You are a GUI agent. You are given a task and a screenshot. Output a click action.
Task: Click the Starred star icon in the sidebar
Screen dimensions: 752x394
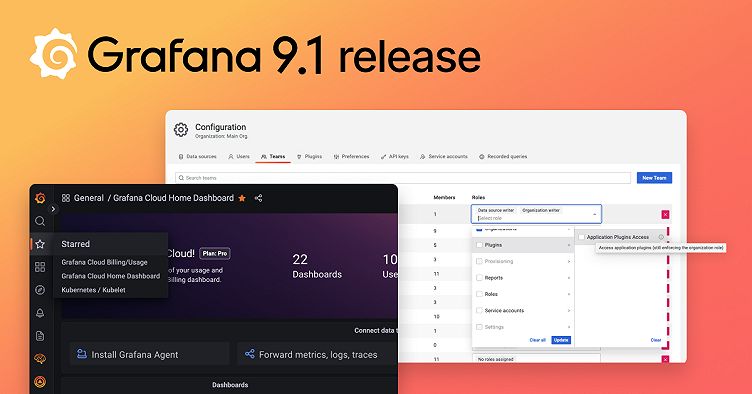(40, 244)
